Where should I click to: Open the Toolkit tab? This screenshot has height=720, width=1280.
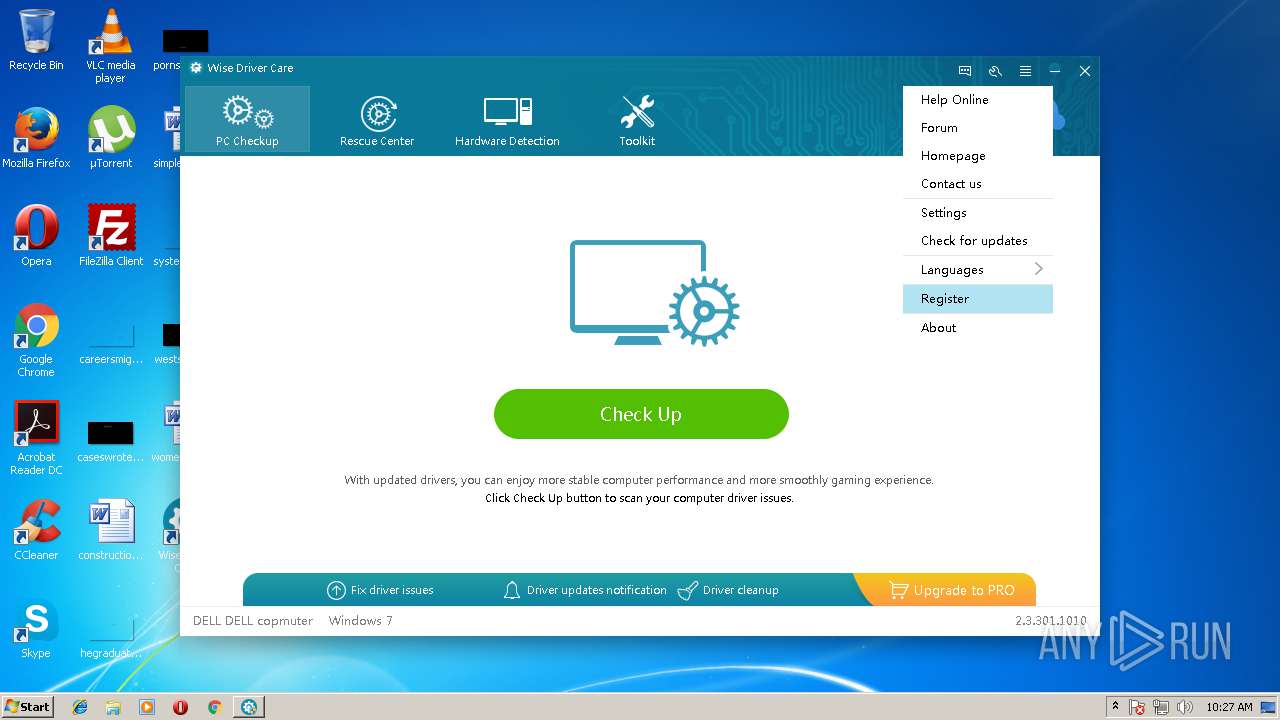point(637,119)
